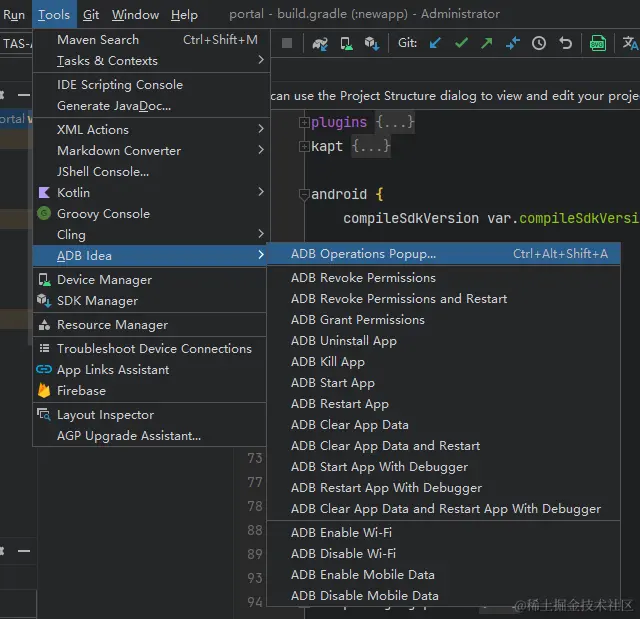Show Git history clock icon
This screenshot has width=640, height=619.
[539, 43]
